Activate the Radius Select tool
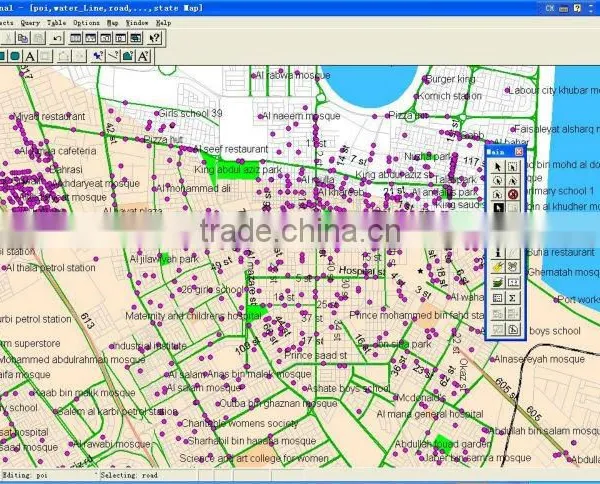The width and height of the screenshot is (600, 484). click(x=497, y=181)
